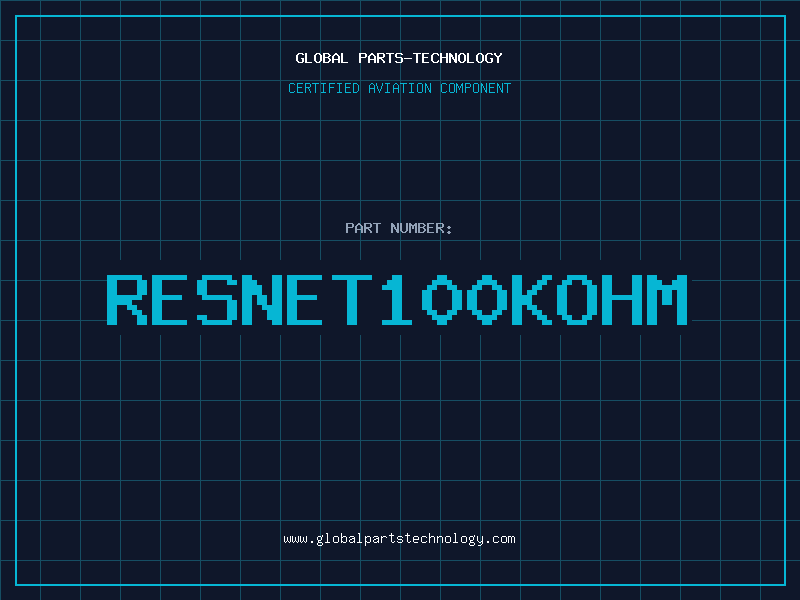800x600 pixels.
Task: Open the www.globalpartstechnology.com link
Action: click(x=399, y=539)
